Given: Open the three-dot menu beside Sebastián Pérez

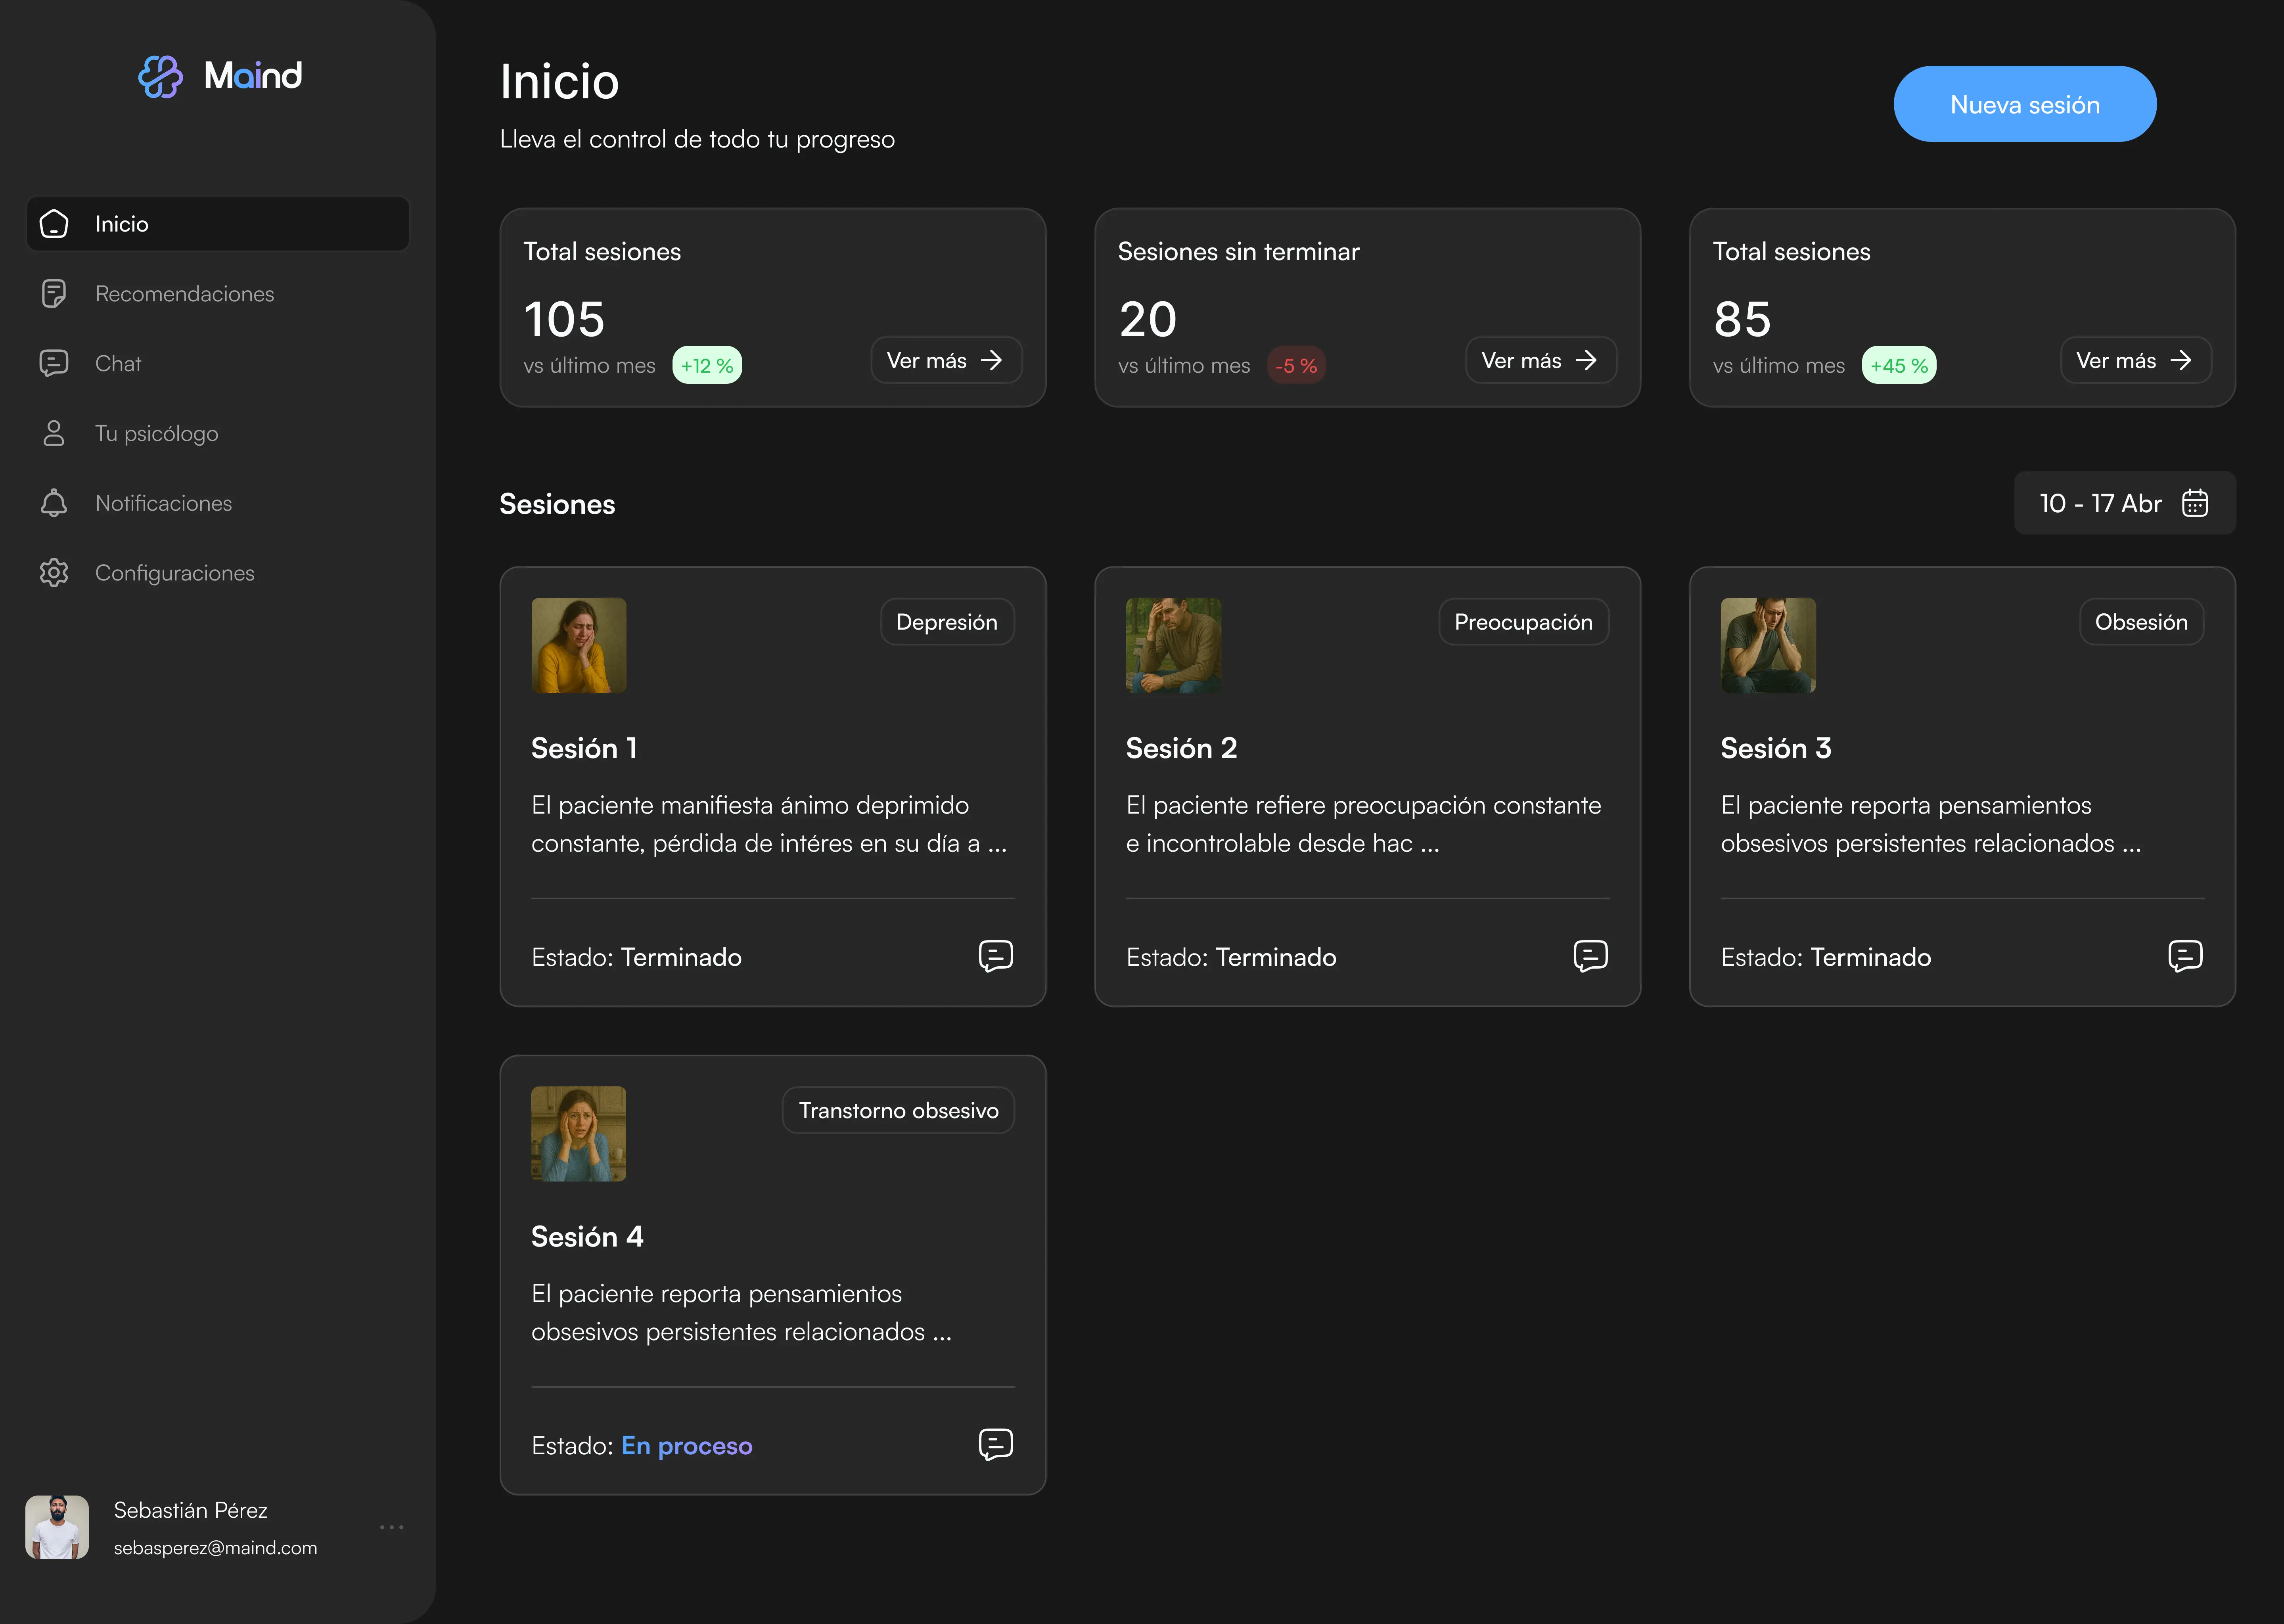Looking at the screenshot, I should (392, 1527).
